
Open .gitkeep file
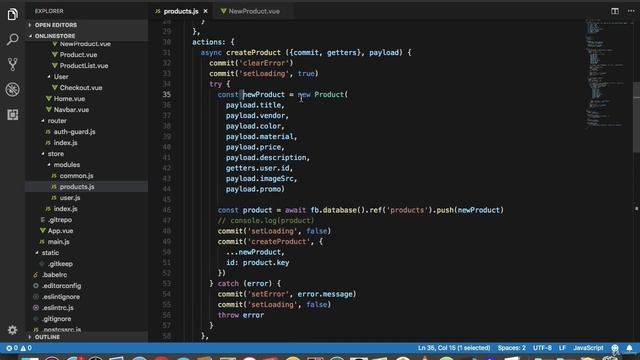tap(60, 264)
